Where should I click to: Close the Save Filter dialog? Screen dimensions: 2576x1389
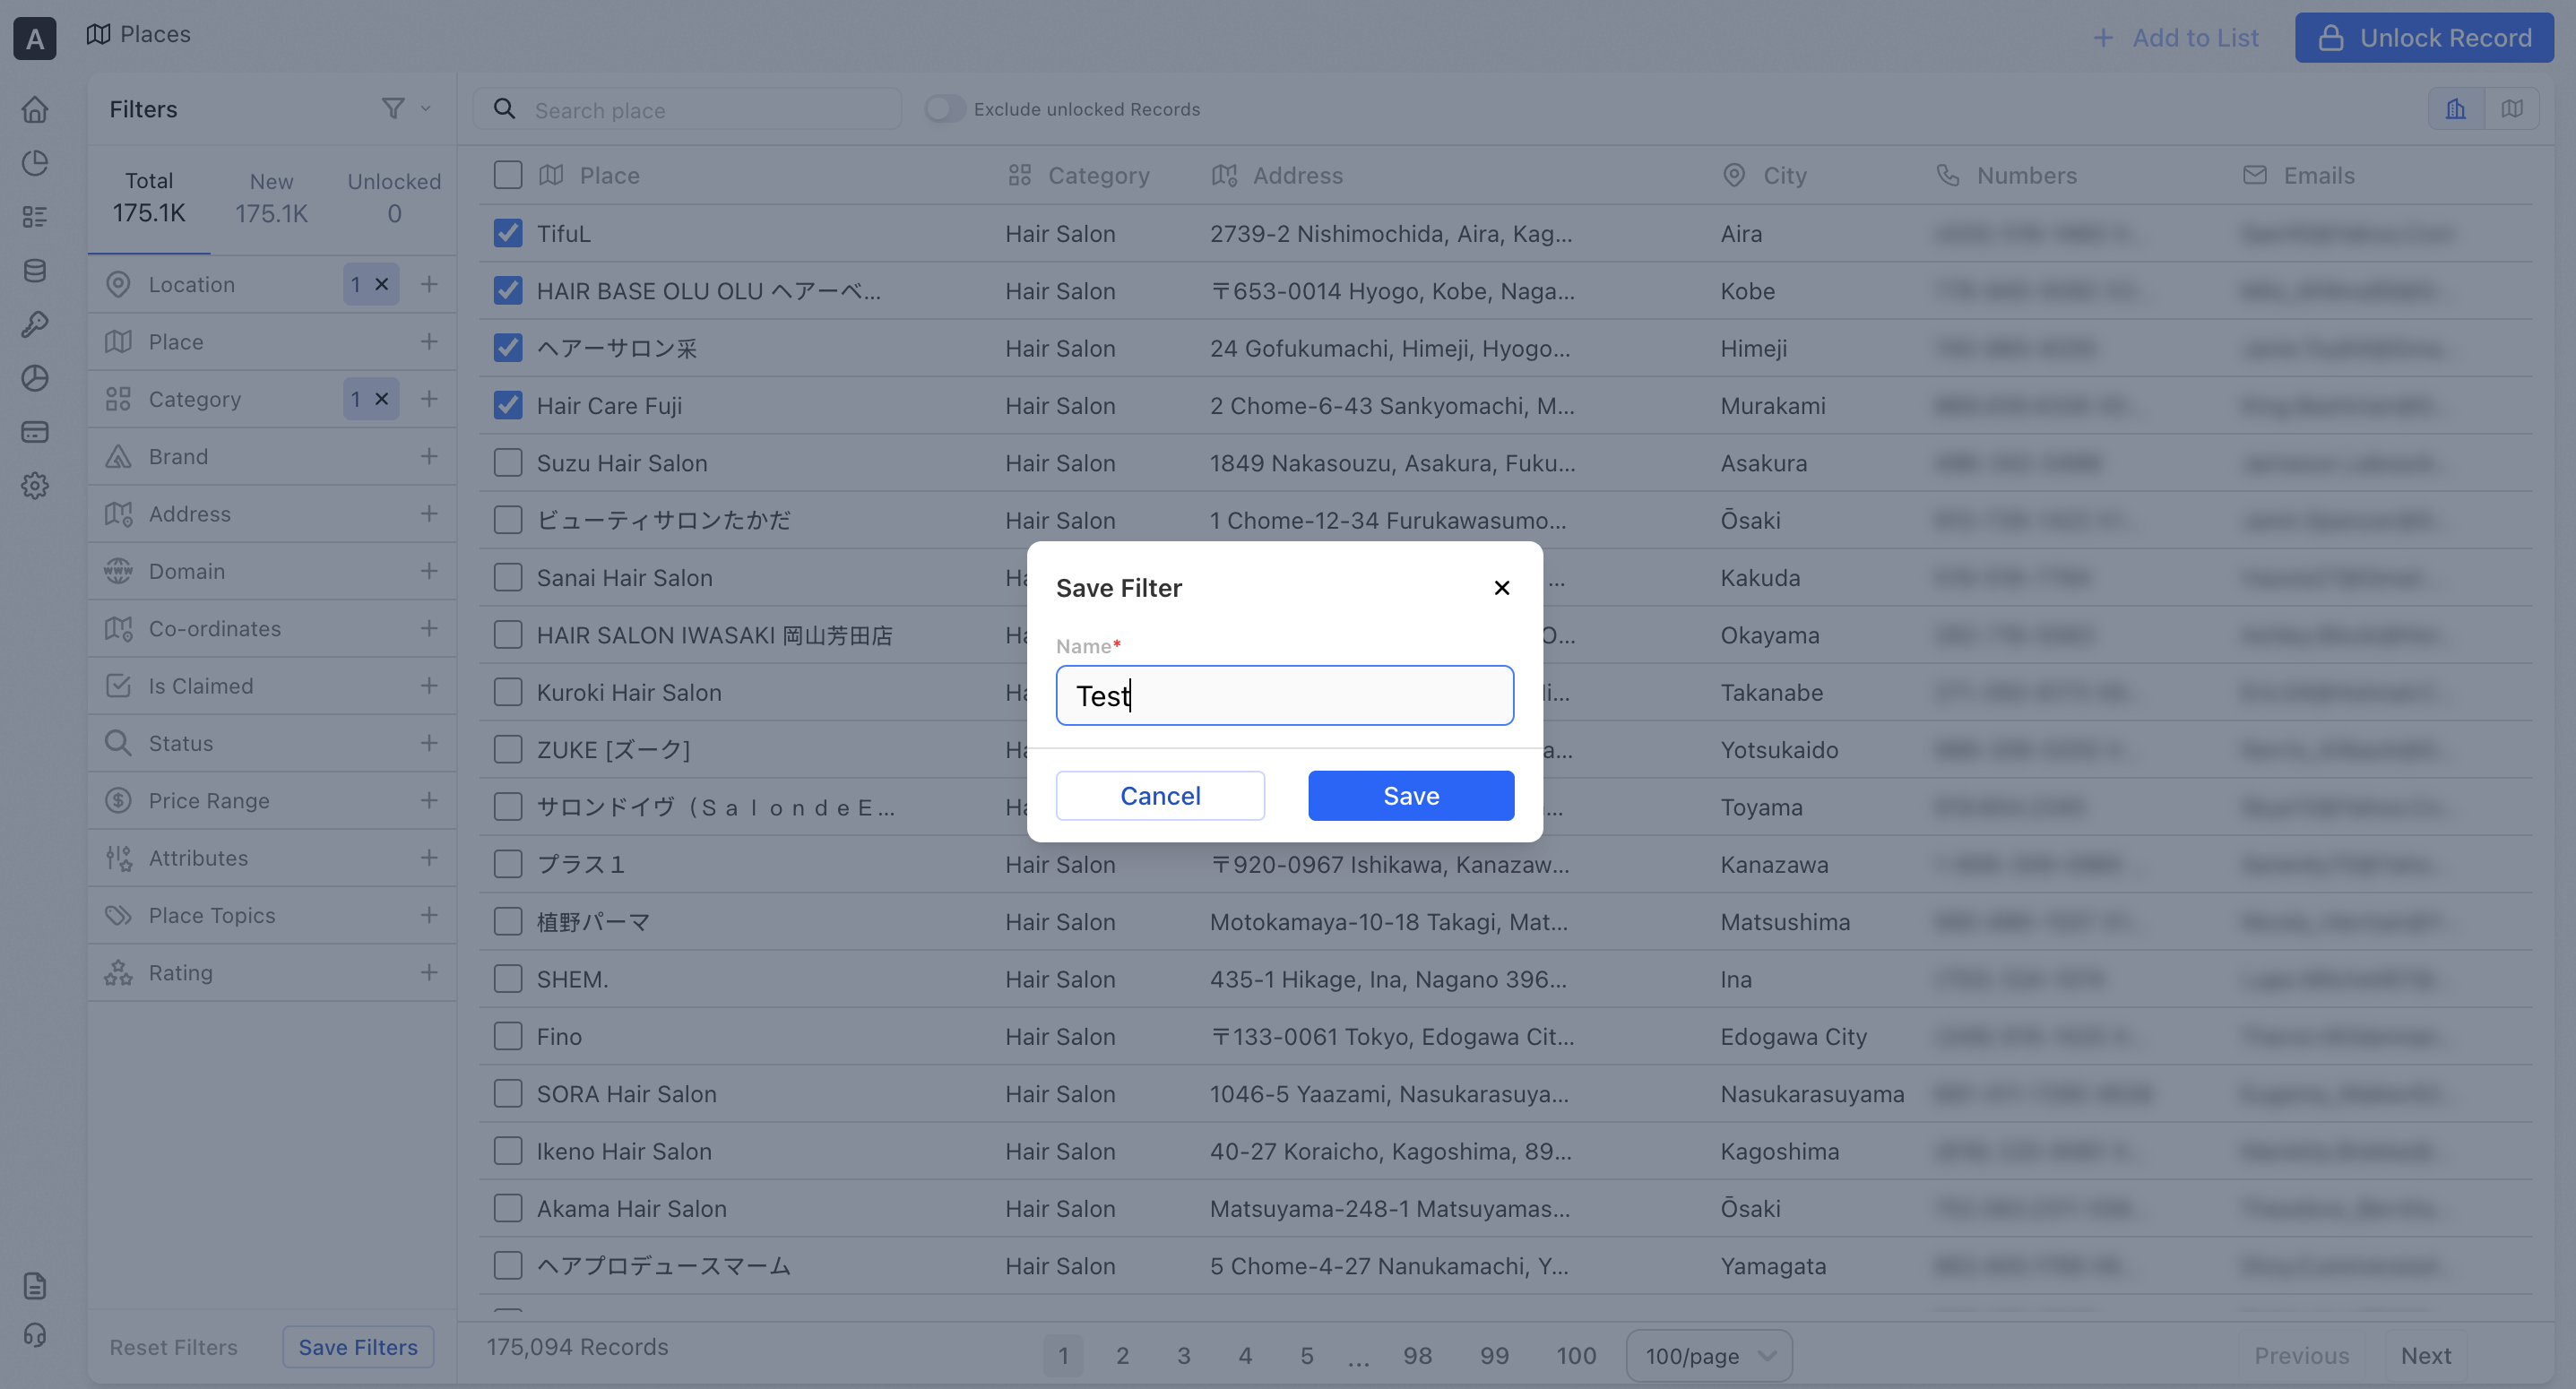[x=1501, y=588]
